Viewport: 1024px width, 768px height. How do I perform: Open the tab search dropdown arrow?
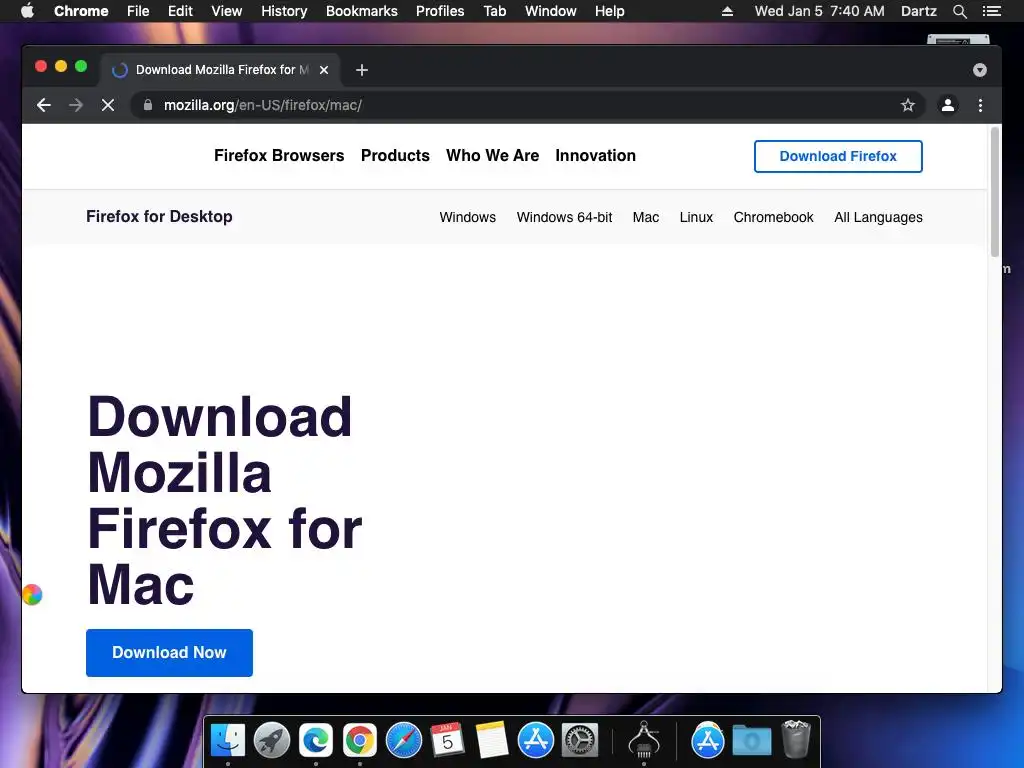[980, 70]
